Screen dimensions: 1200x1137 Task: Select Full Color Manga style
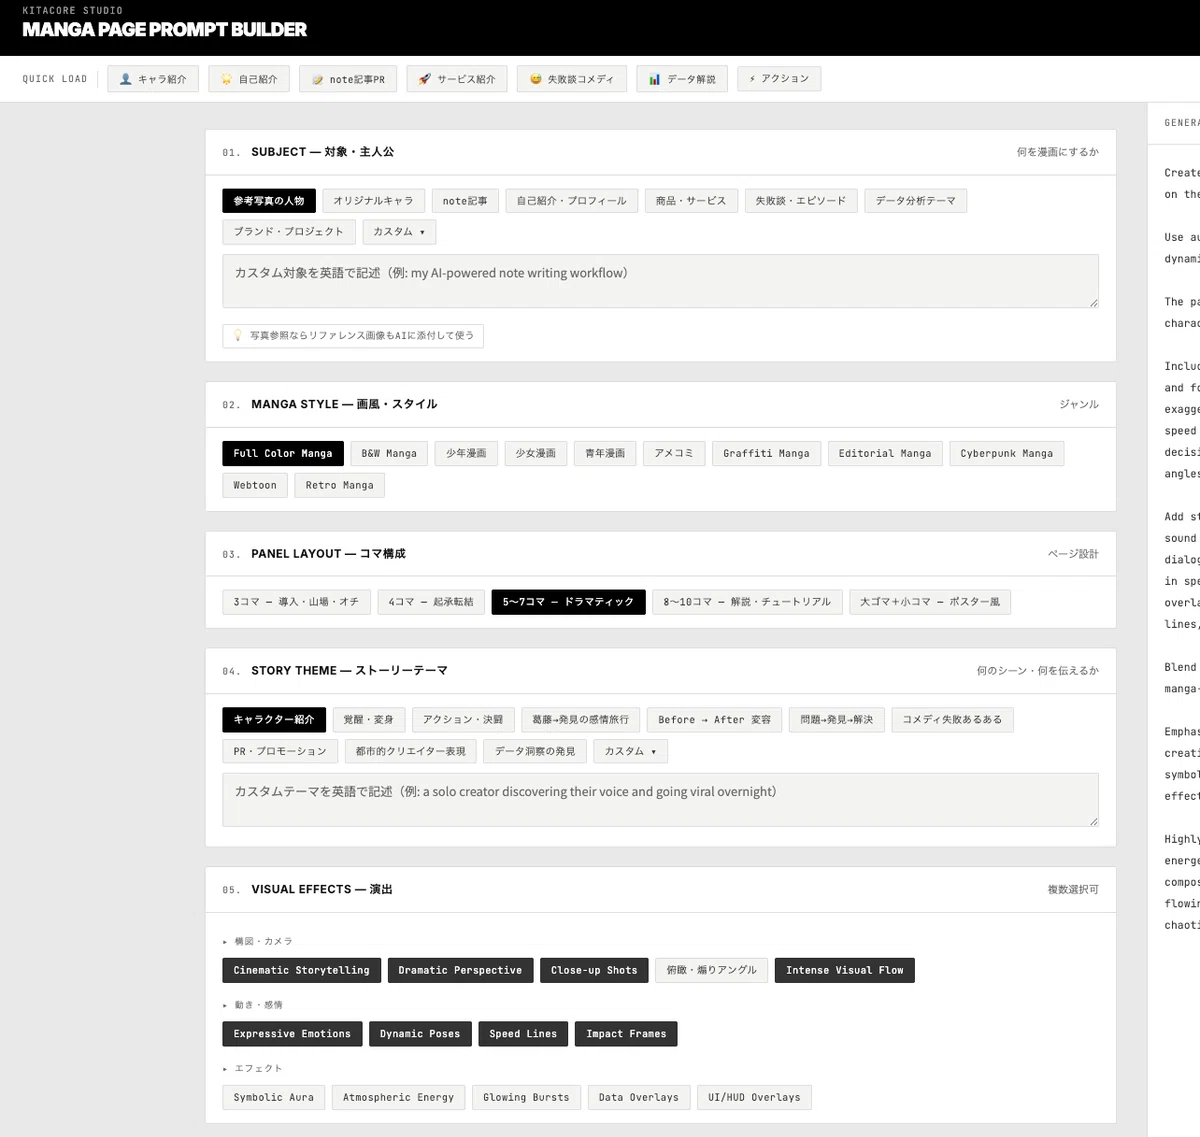[x=283, y=454]
